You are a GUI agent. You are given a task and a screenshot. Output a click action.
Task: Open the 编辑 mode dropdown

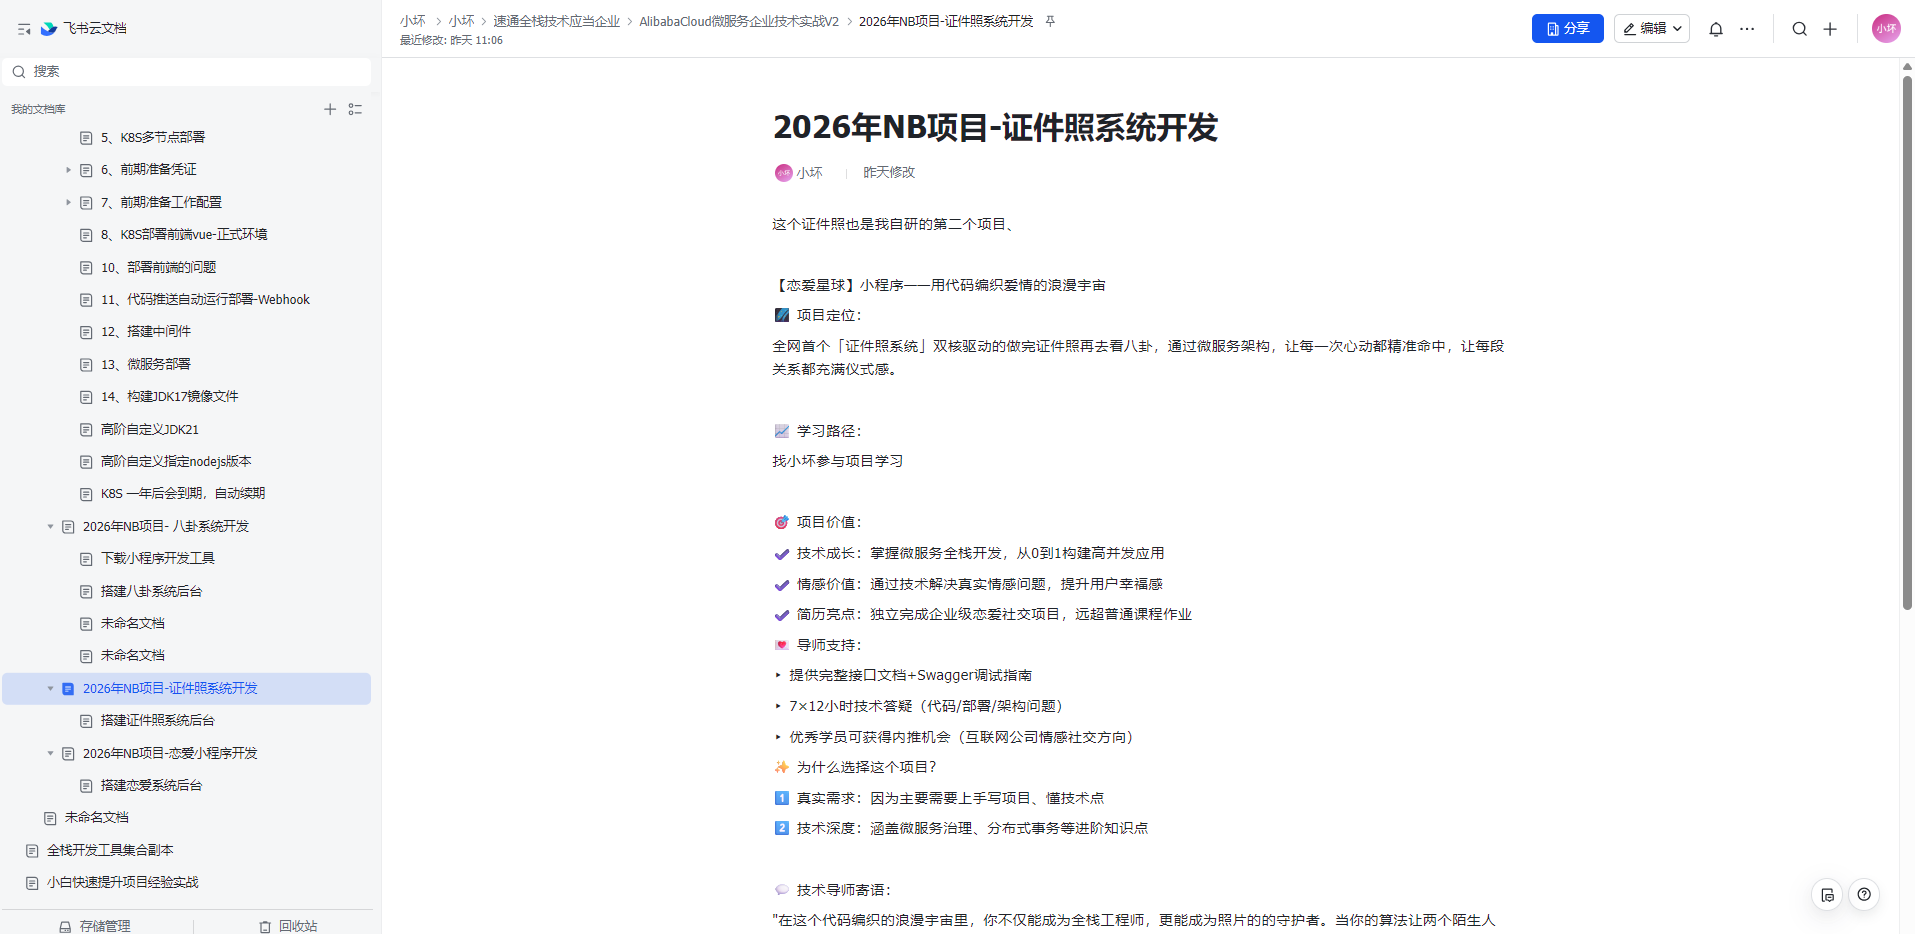[x=1651, y=29]
